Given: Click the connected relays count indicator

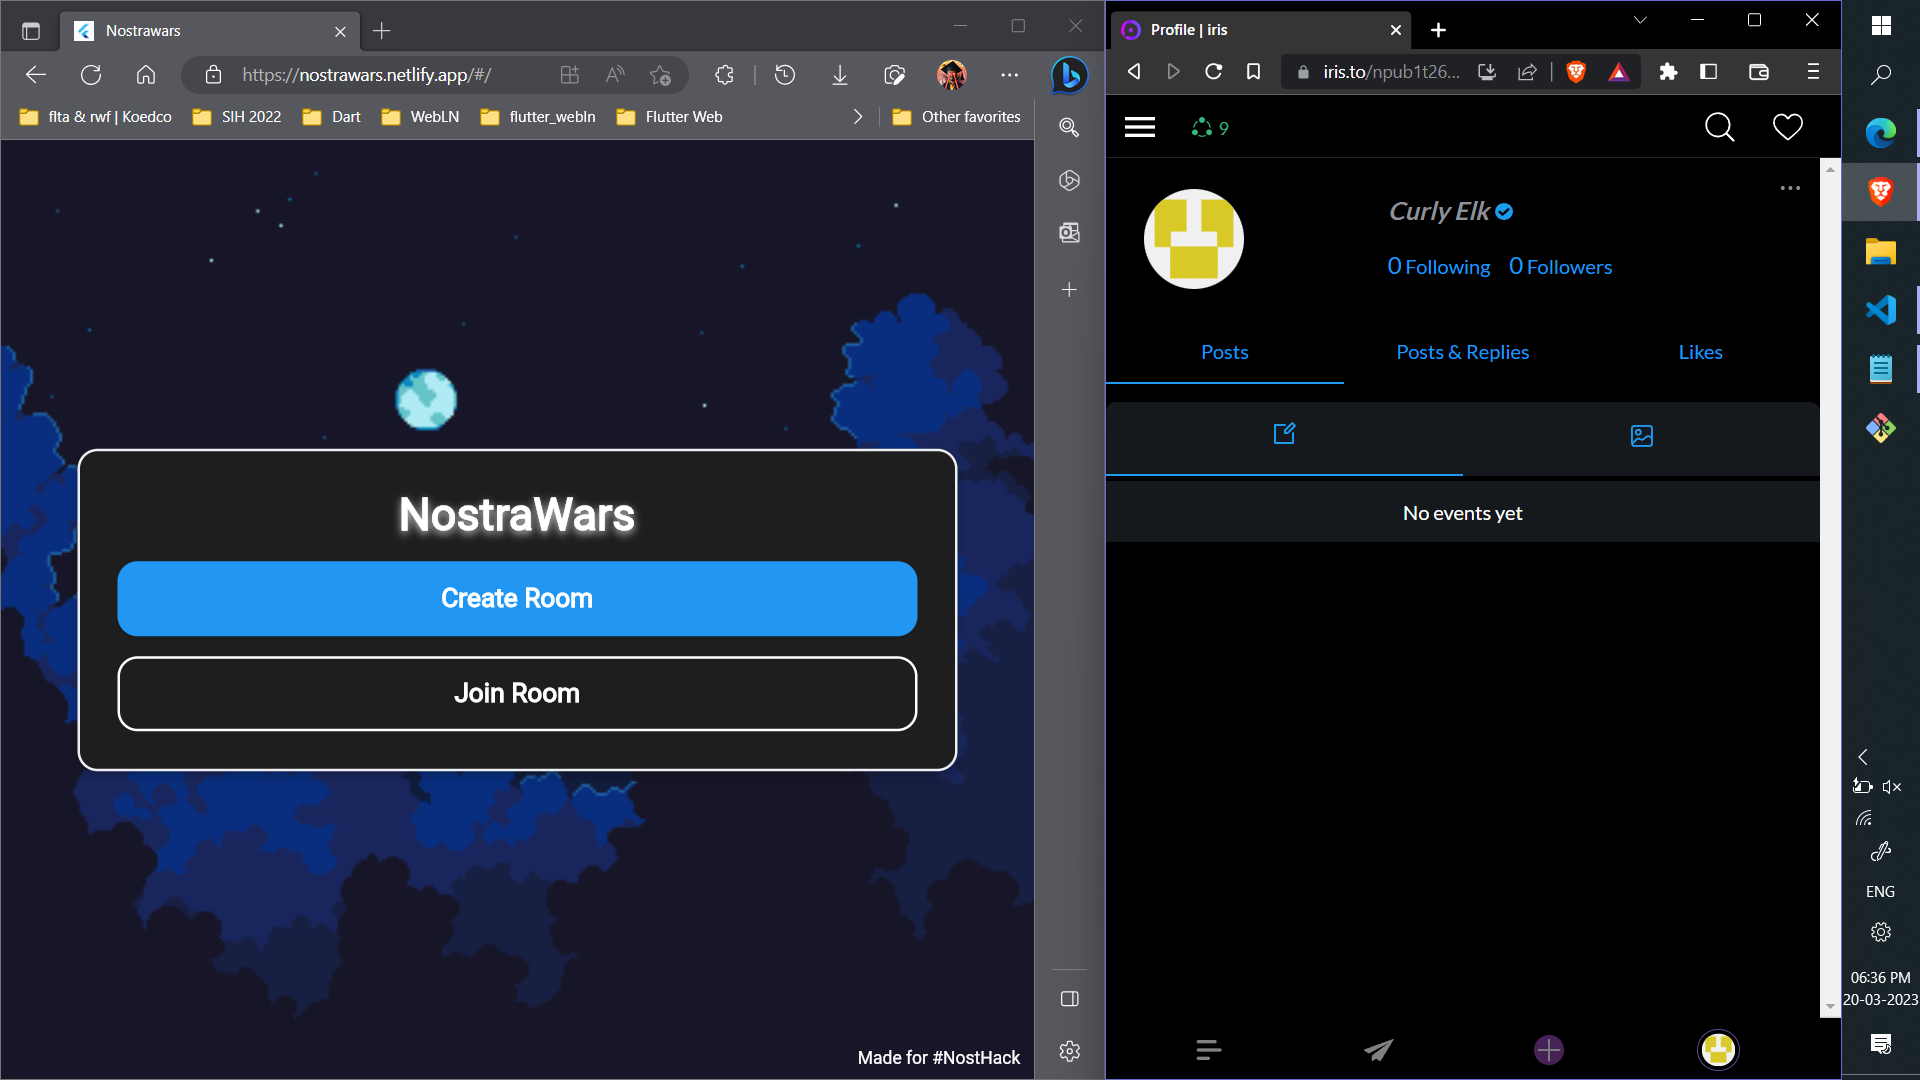Looking at the screenshot, I should point(1210,128).
